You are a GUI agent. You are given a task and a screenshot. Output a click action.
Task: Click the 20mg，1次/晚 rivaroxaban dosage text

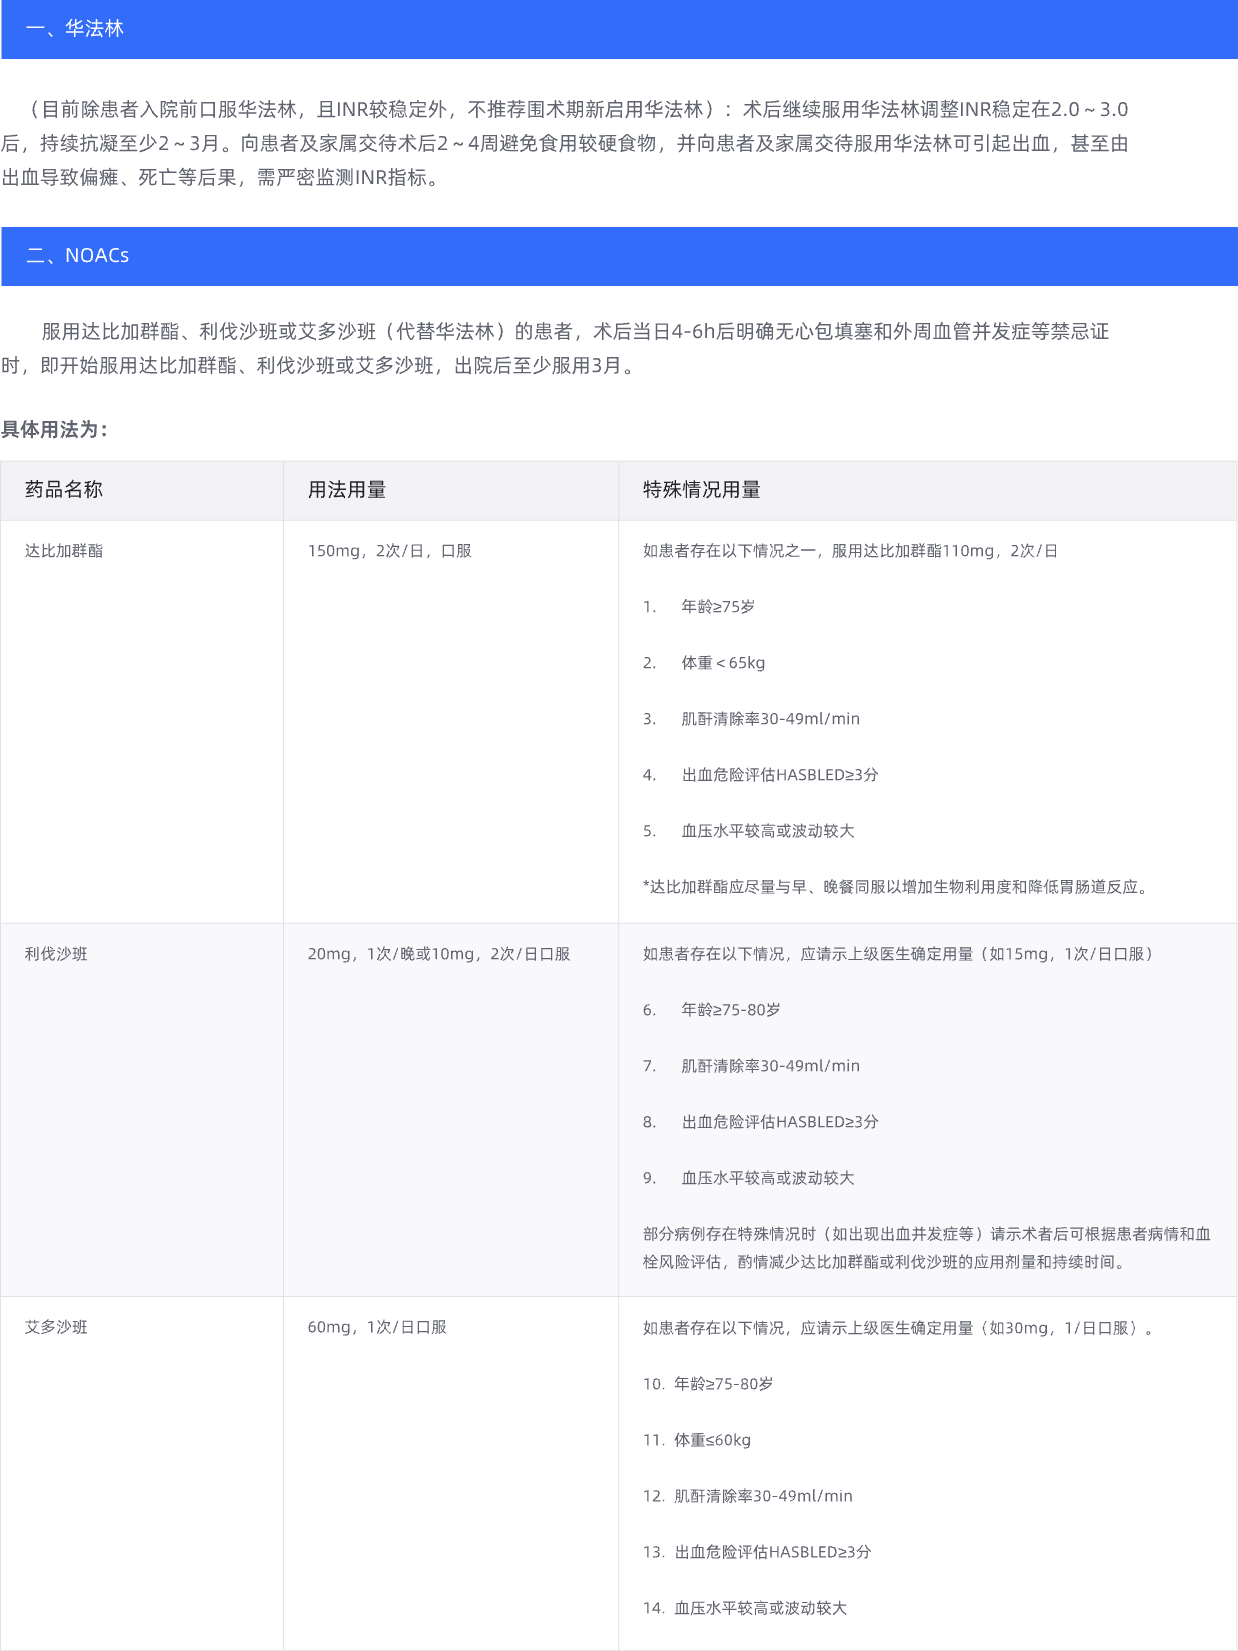[438, 954]
